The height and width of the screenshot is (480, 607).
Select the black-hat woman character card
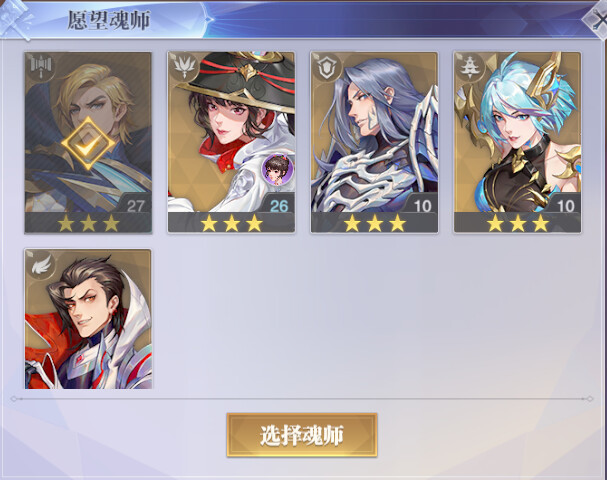pyautogui.click(x=231, y=143)
